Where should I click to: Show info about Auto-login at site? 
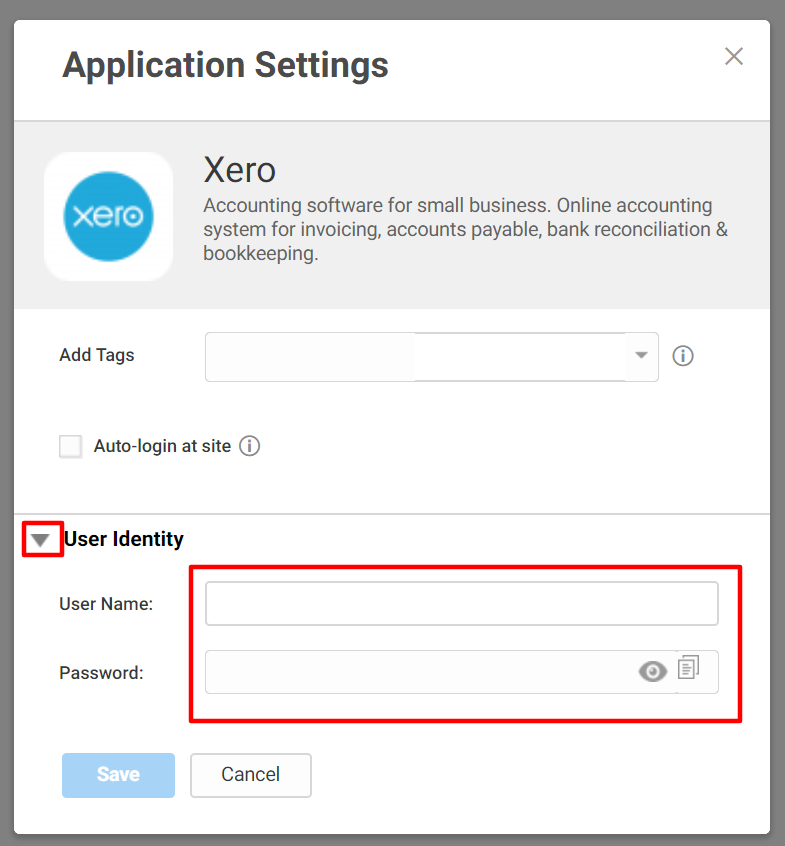(249, 446)
